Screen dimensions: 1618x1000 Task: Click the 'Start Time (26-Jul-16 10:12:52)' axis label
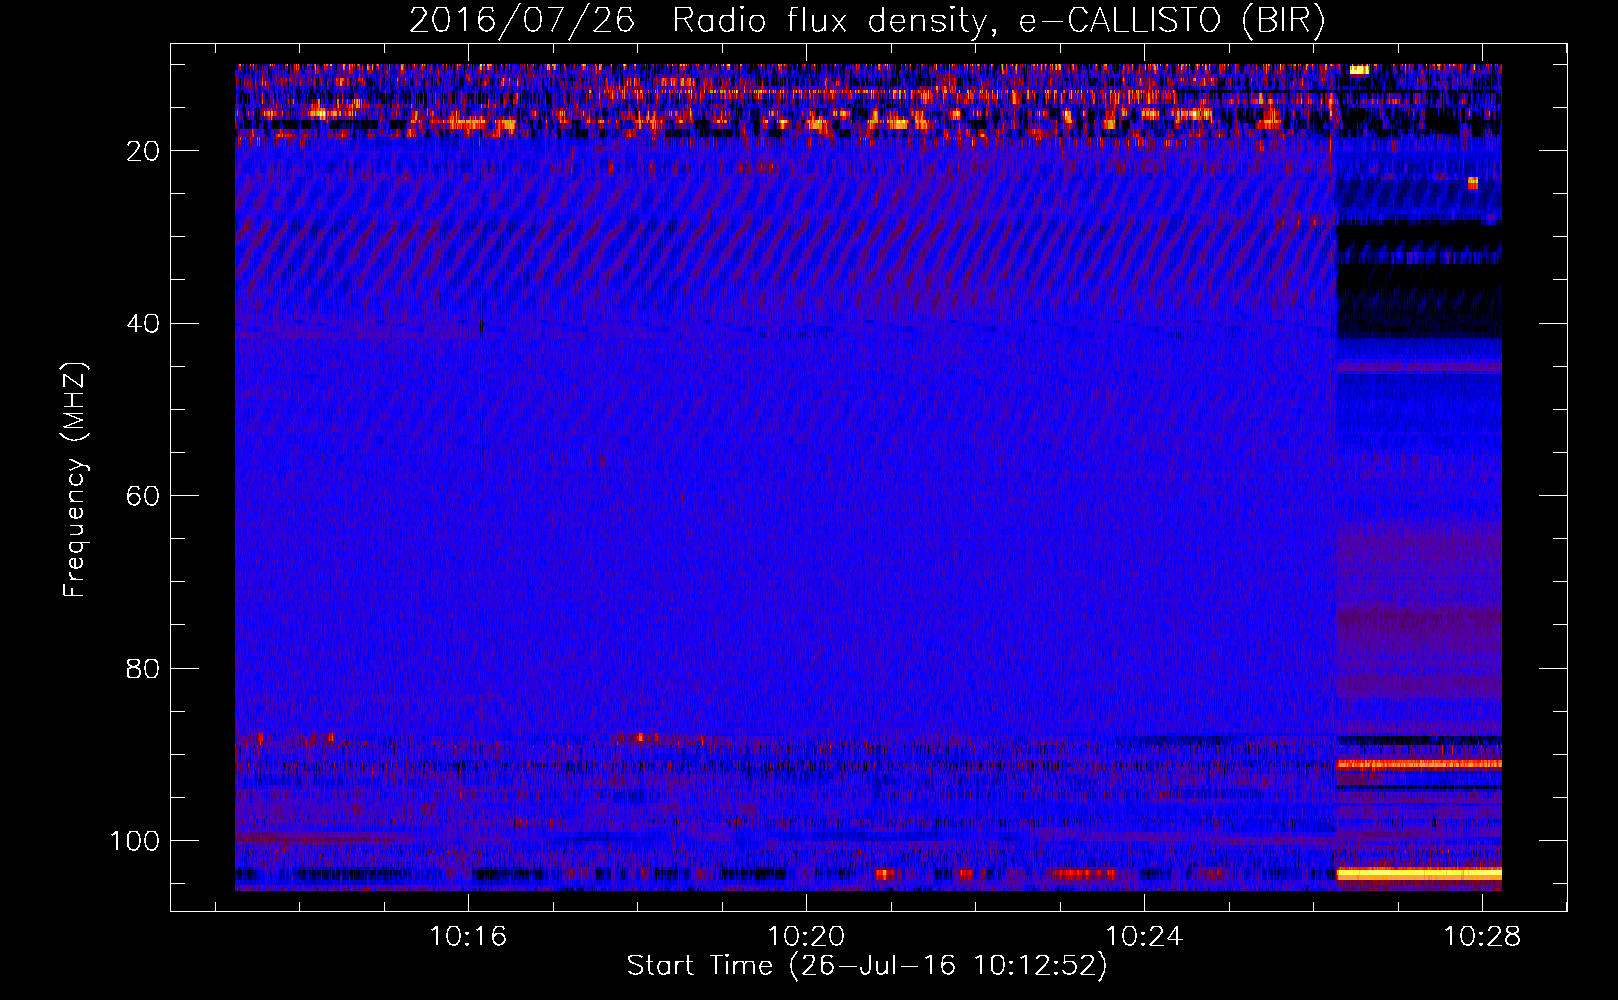[x=867, y=966]
